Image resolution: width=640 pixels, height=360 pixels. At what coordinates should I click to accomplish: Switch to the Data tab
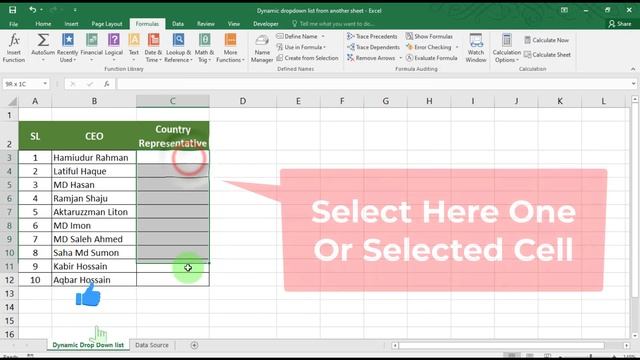(178, 24)
